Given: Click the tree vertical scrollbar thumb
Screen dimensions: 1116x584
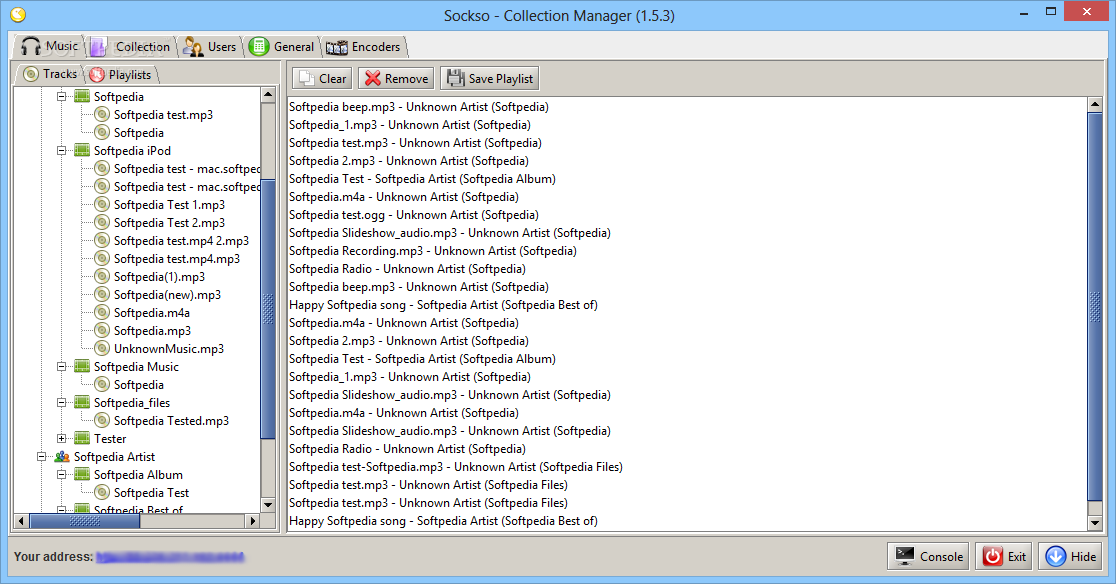Looking at the screenshot, I should 268,309.
